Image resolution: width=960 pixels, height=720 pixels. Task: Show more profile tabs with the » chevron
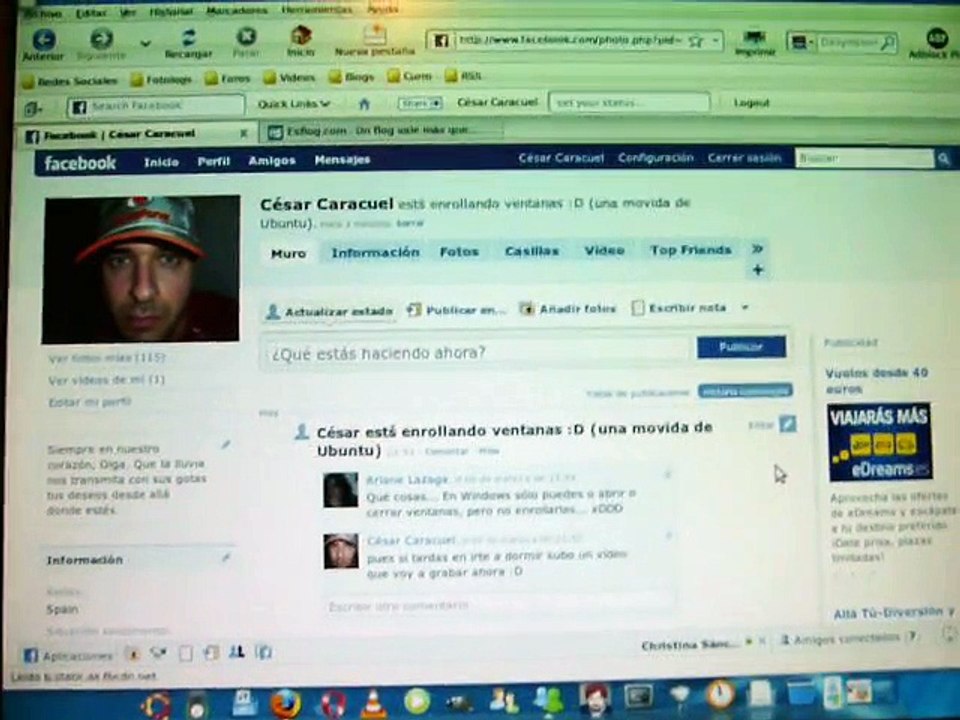pyautogui.click(x=758, y=249)
